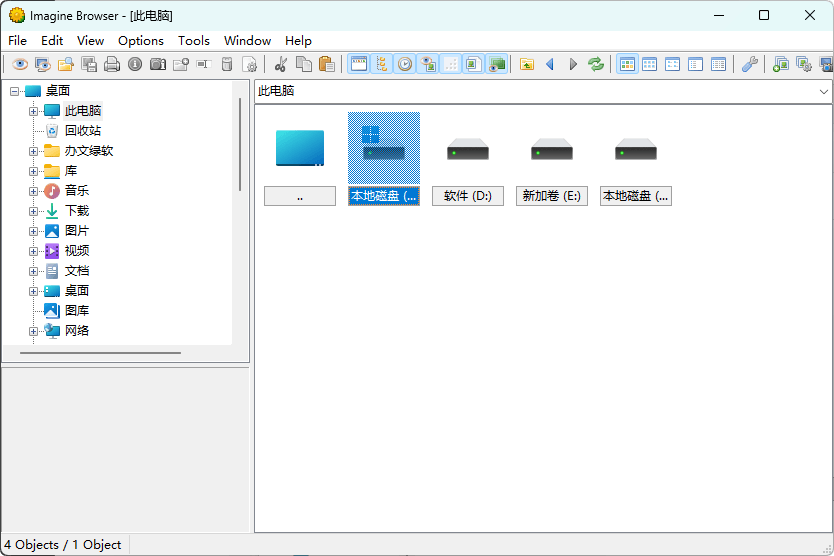Open the Window menu

click(x=247, y=40)
